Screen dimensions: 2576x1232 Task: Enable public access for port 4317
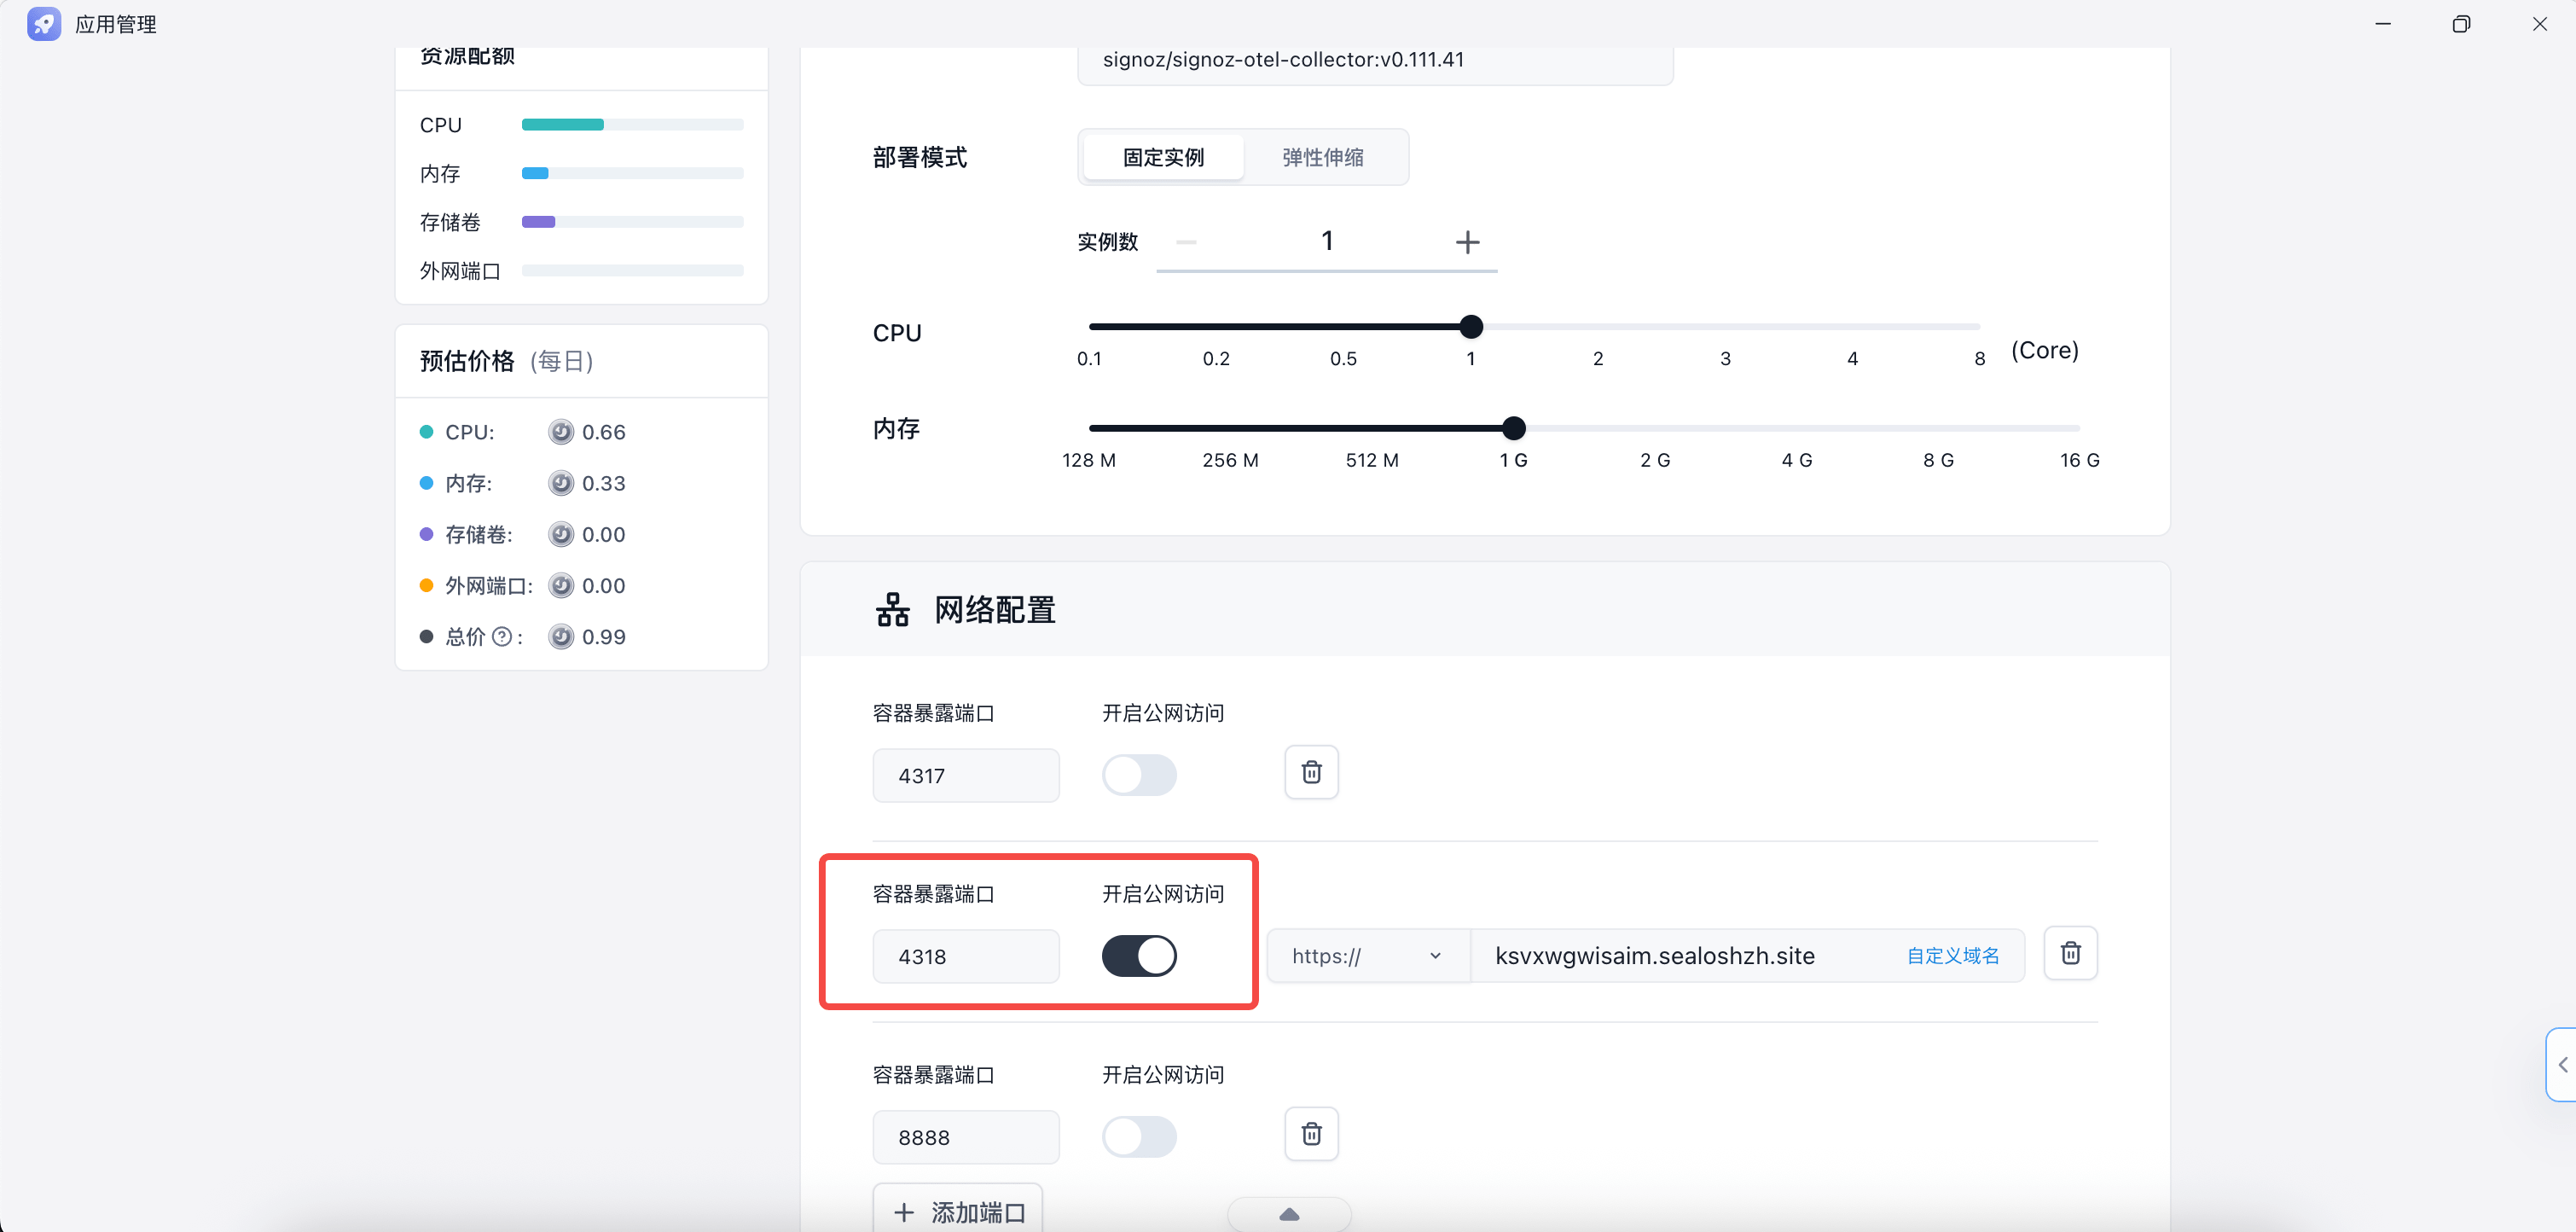click(x=1139, y=775)
